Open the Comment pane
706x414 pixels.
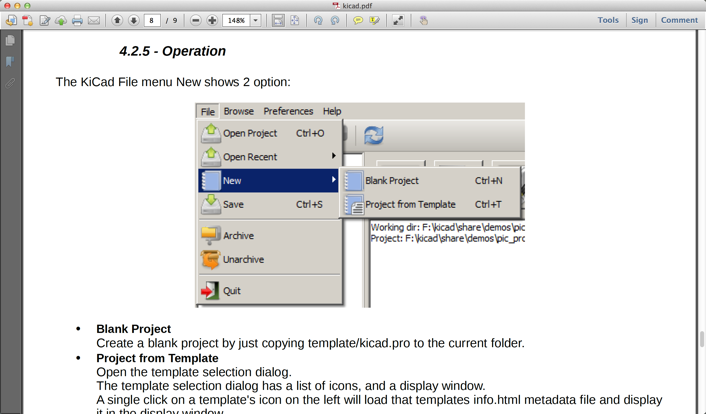tap(679, 20)
